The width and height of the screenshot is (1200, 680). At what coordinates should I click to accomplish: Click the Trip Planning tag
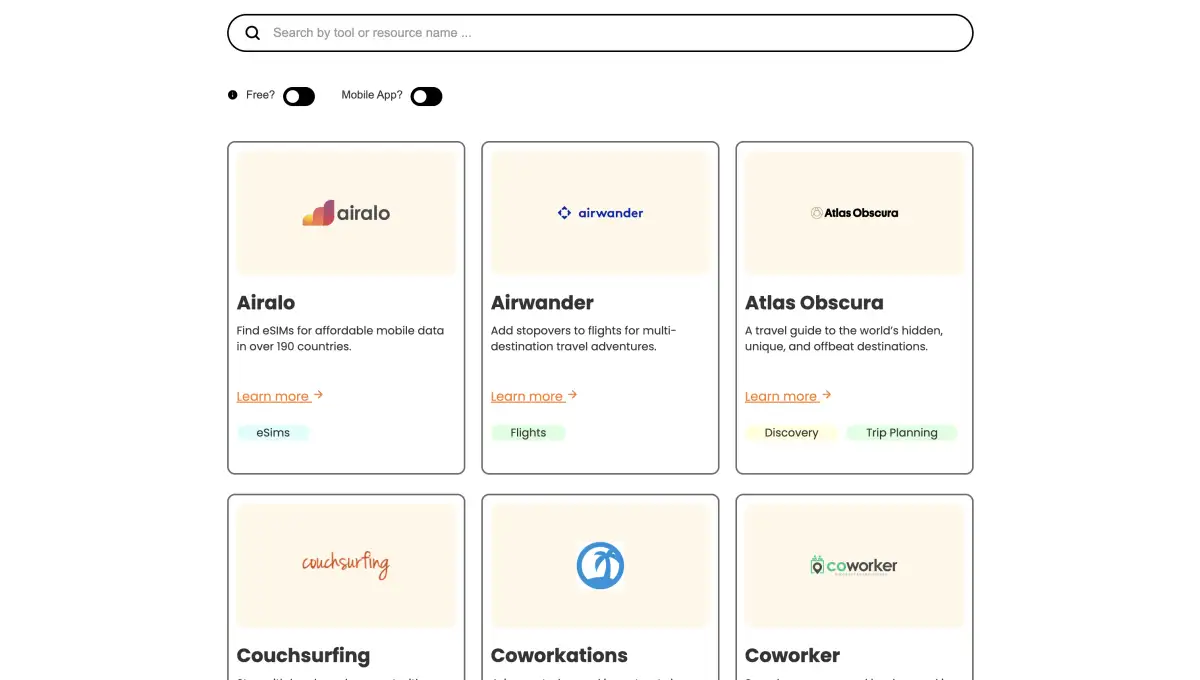(902, 433)
